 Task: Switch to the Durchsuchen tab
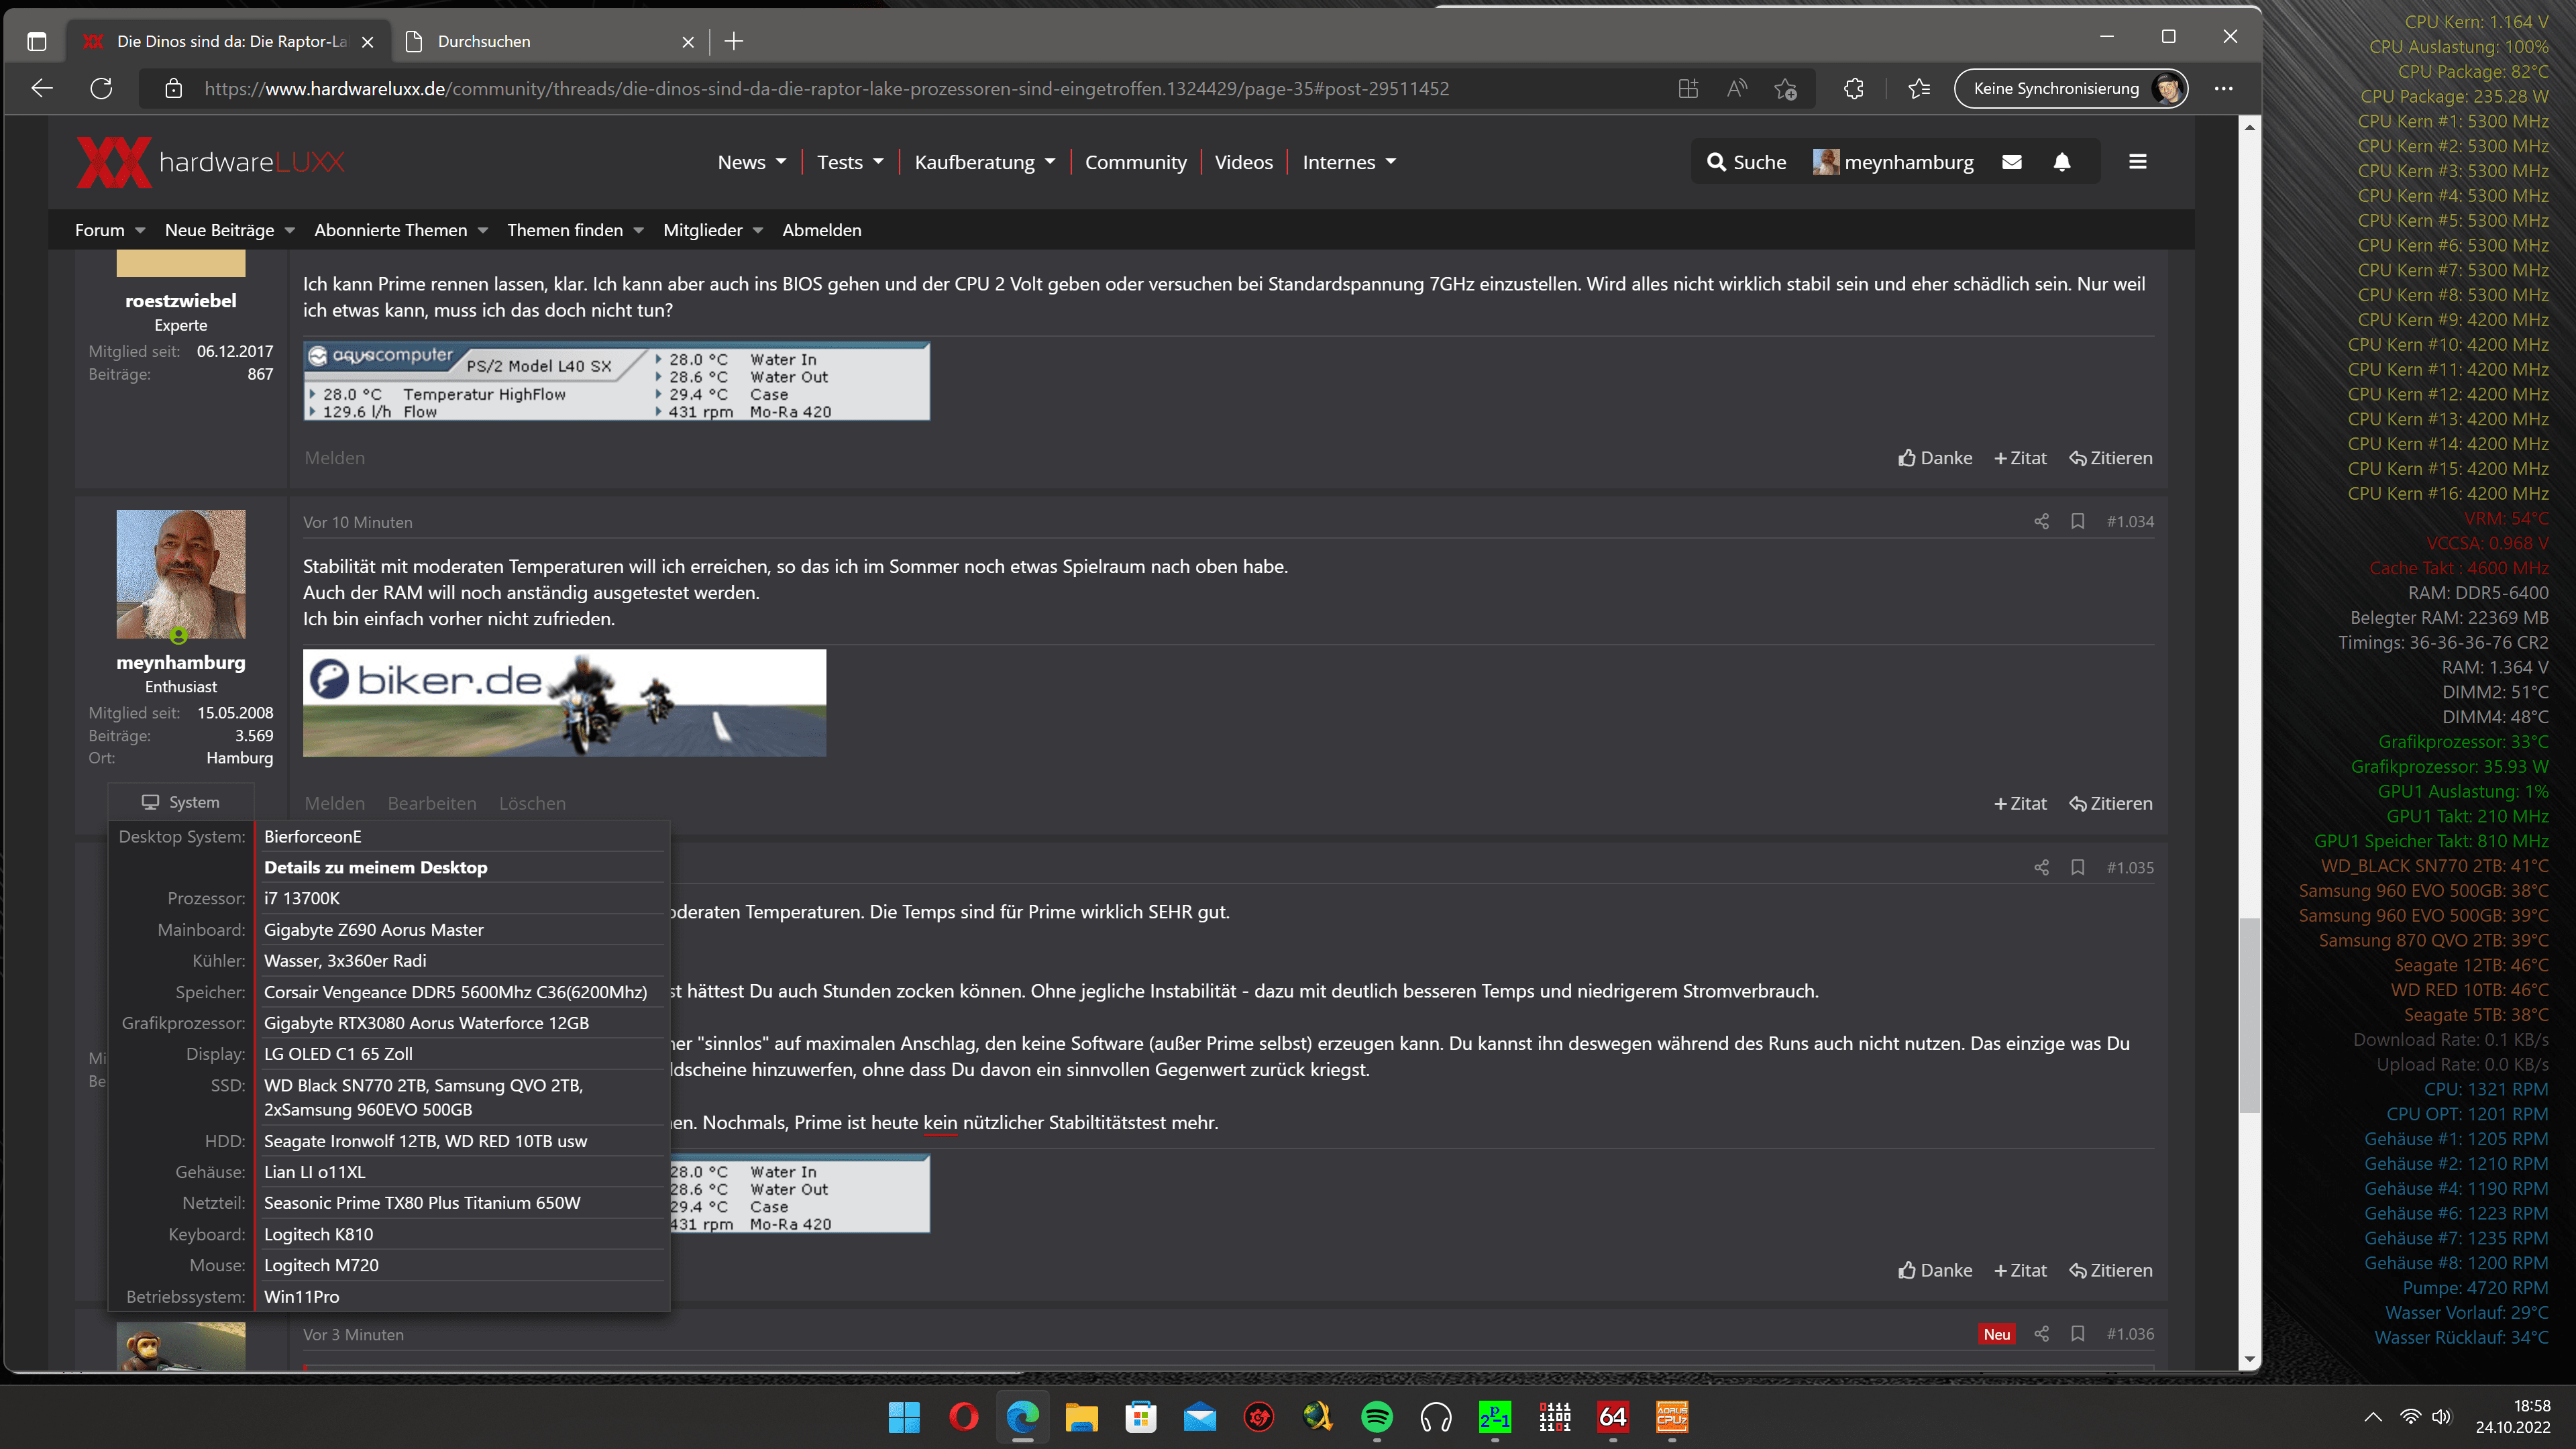pyautogui.click(x=484, y=41)
